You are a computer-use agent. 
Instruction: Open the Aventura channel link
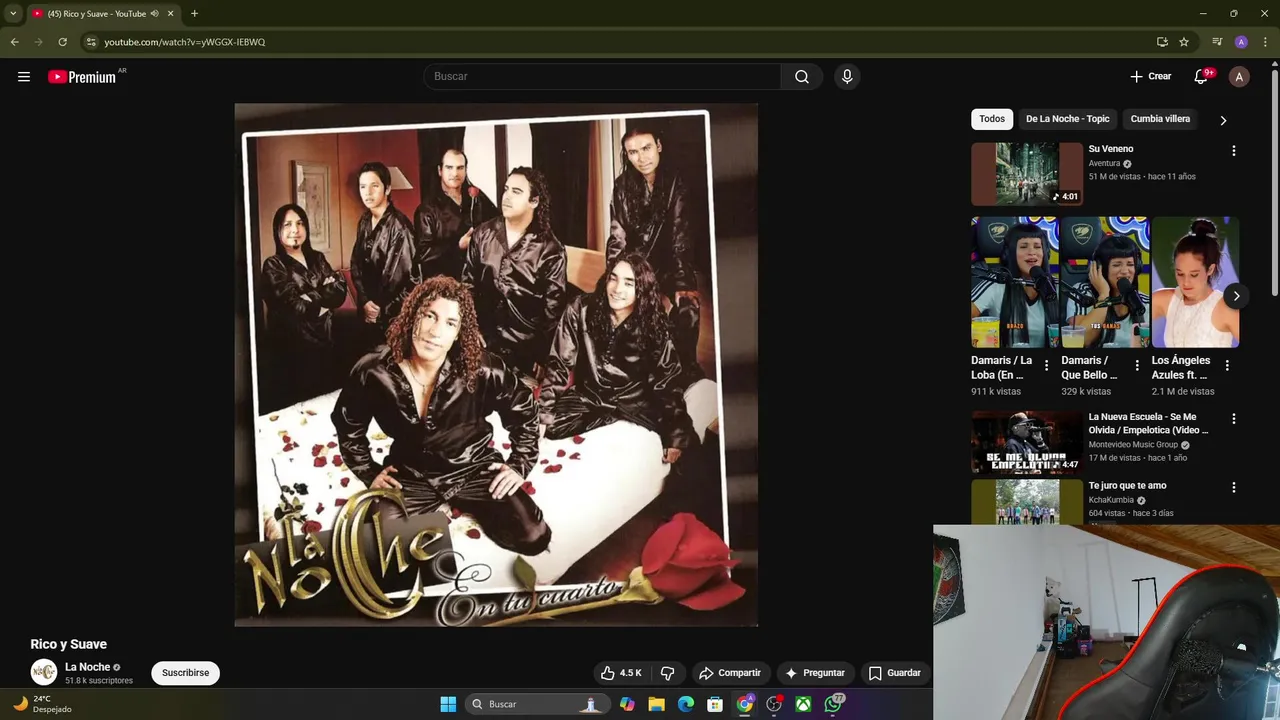(x=1104, y=163)
